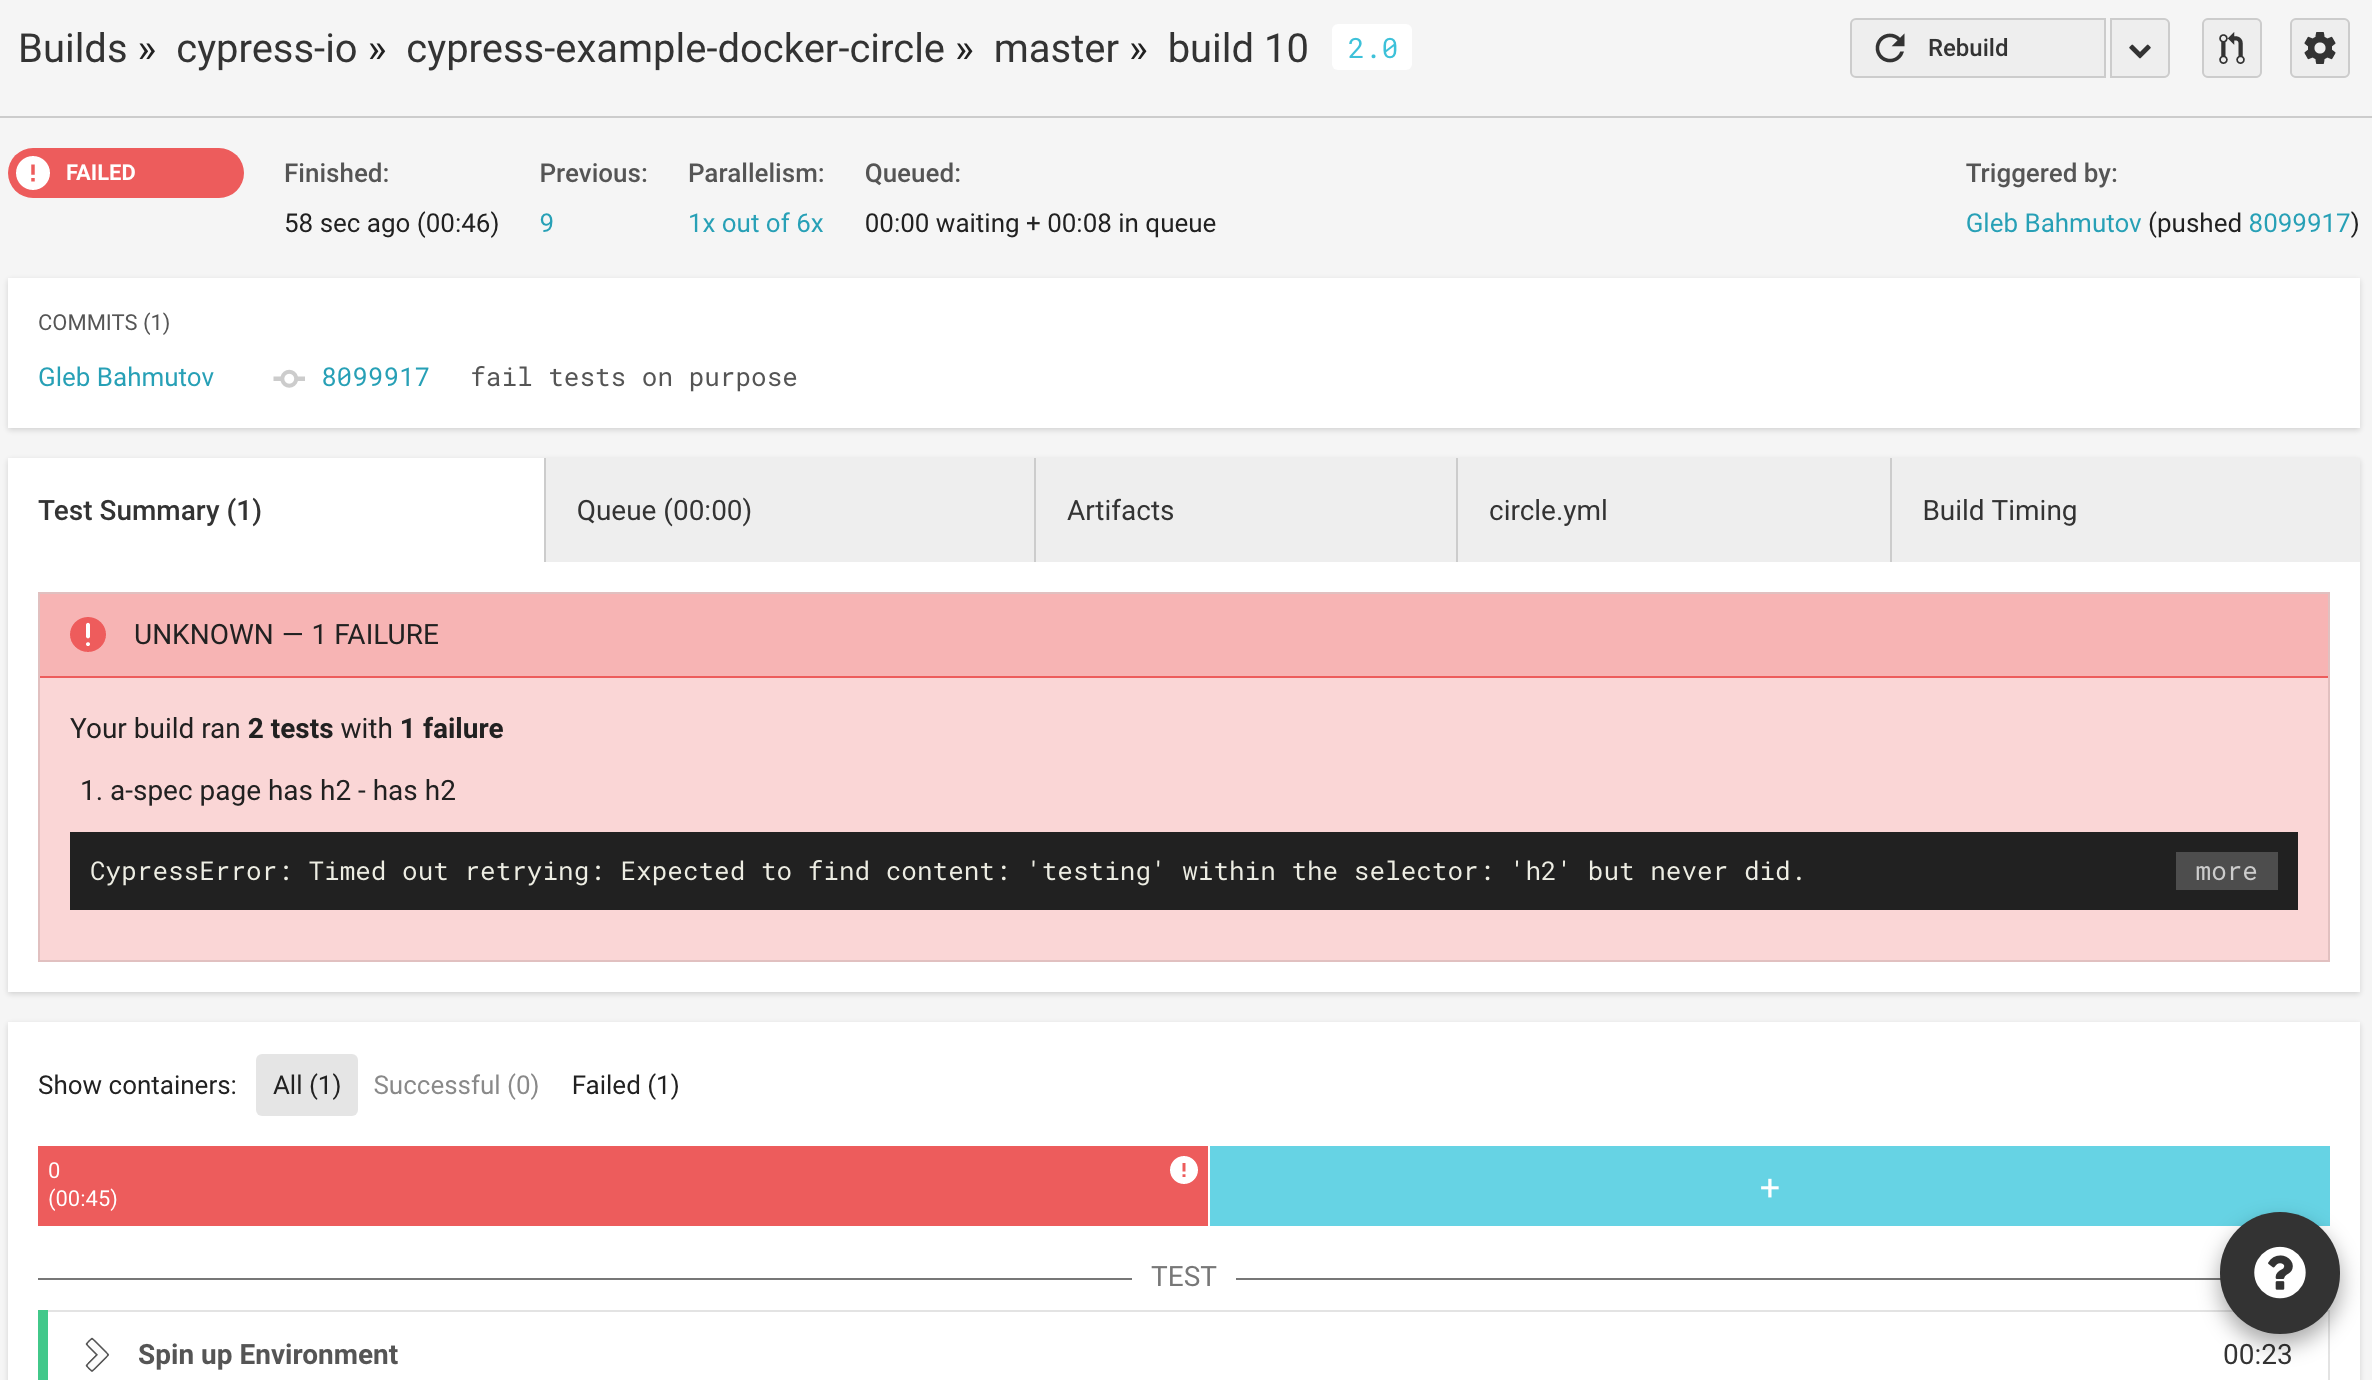
Task: Click the failure exclamation icon in UNKNOWN header
Action: coord(88,634)
